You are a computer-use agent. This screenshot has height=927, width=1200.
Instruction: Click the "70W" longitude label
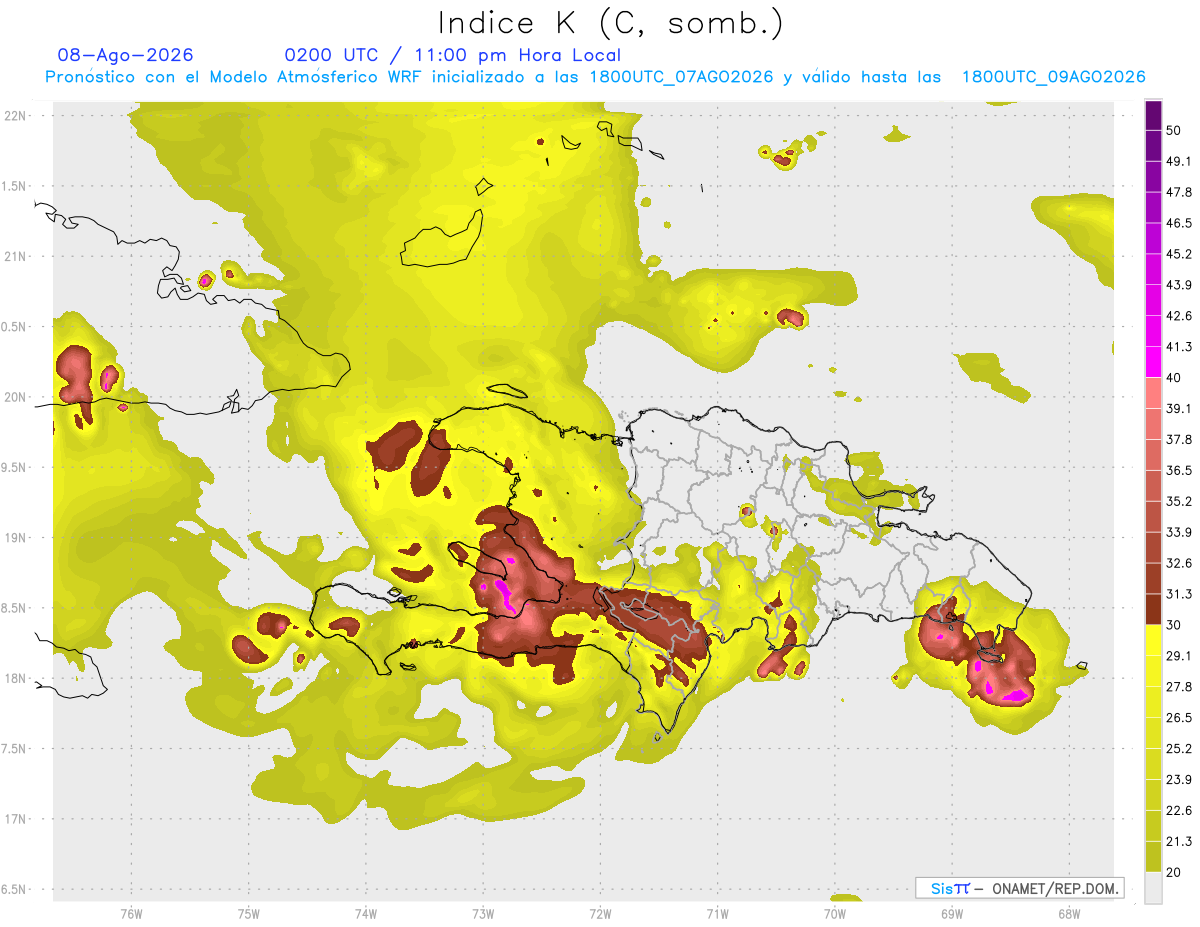[834, 913]
